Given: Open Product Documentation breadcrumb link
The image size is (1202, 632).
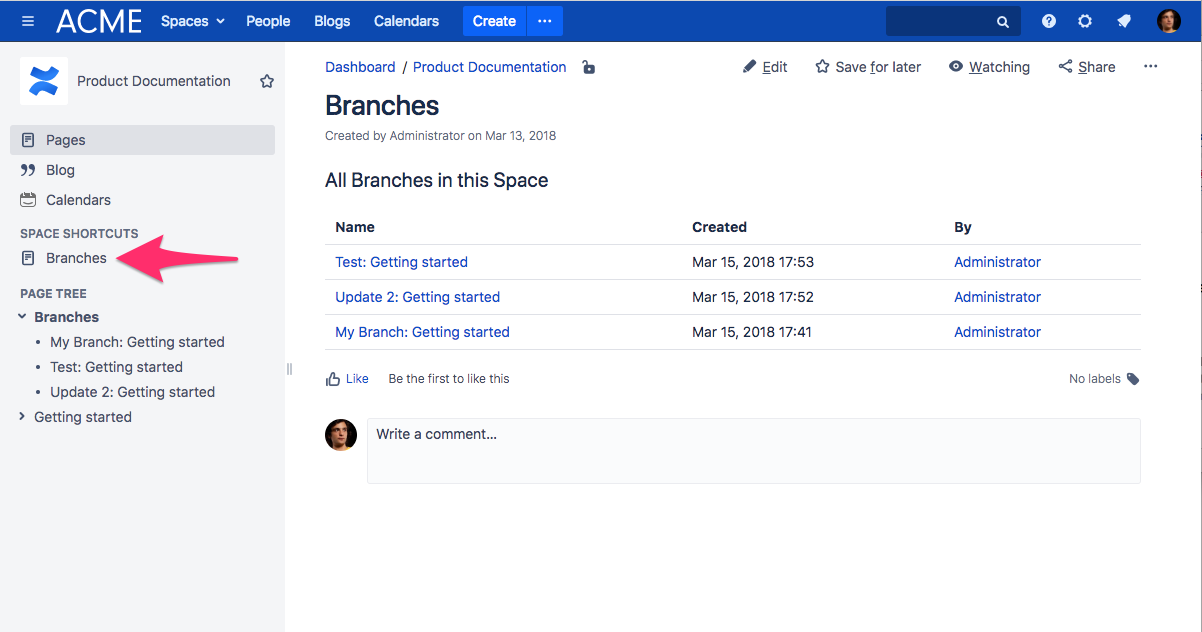Looking at the screenshot, I should click(x=490, y=67).
